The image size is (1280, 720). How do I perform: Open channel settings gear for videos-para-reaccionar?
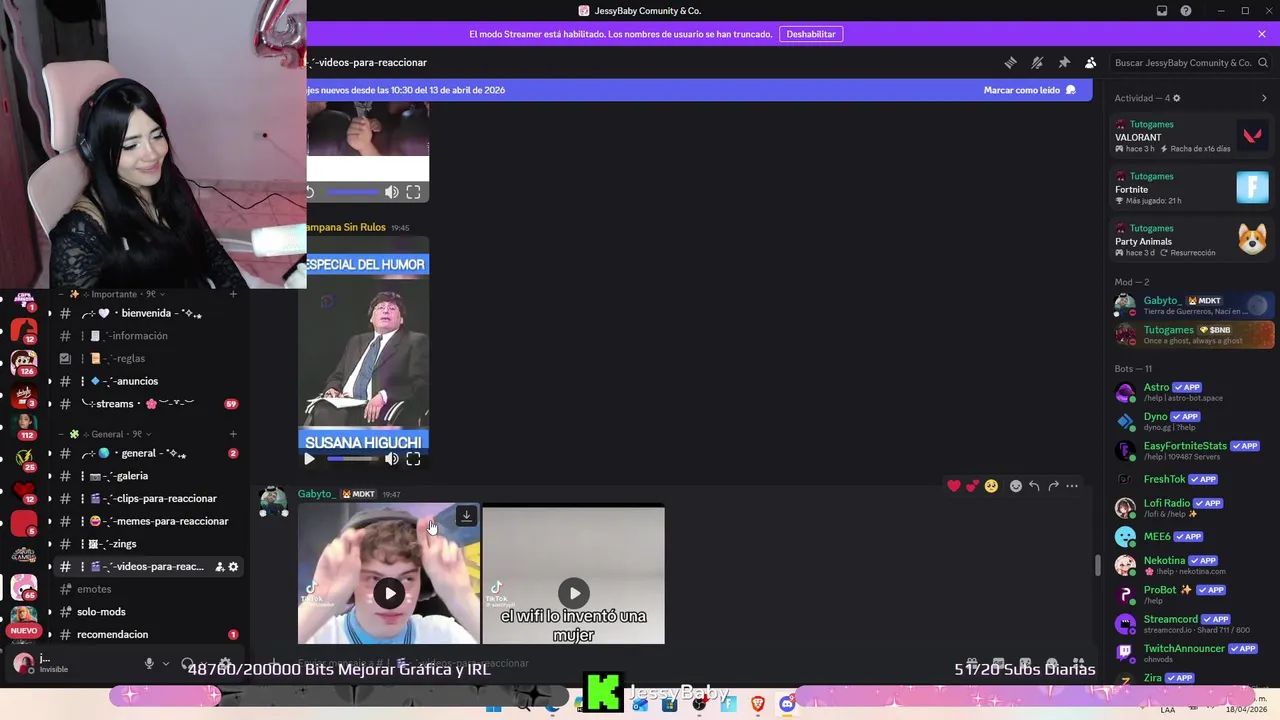(233, 567)
